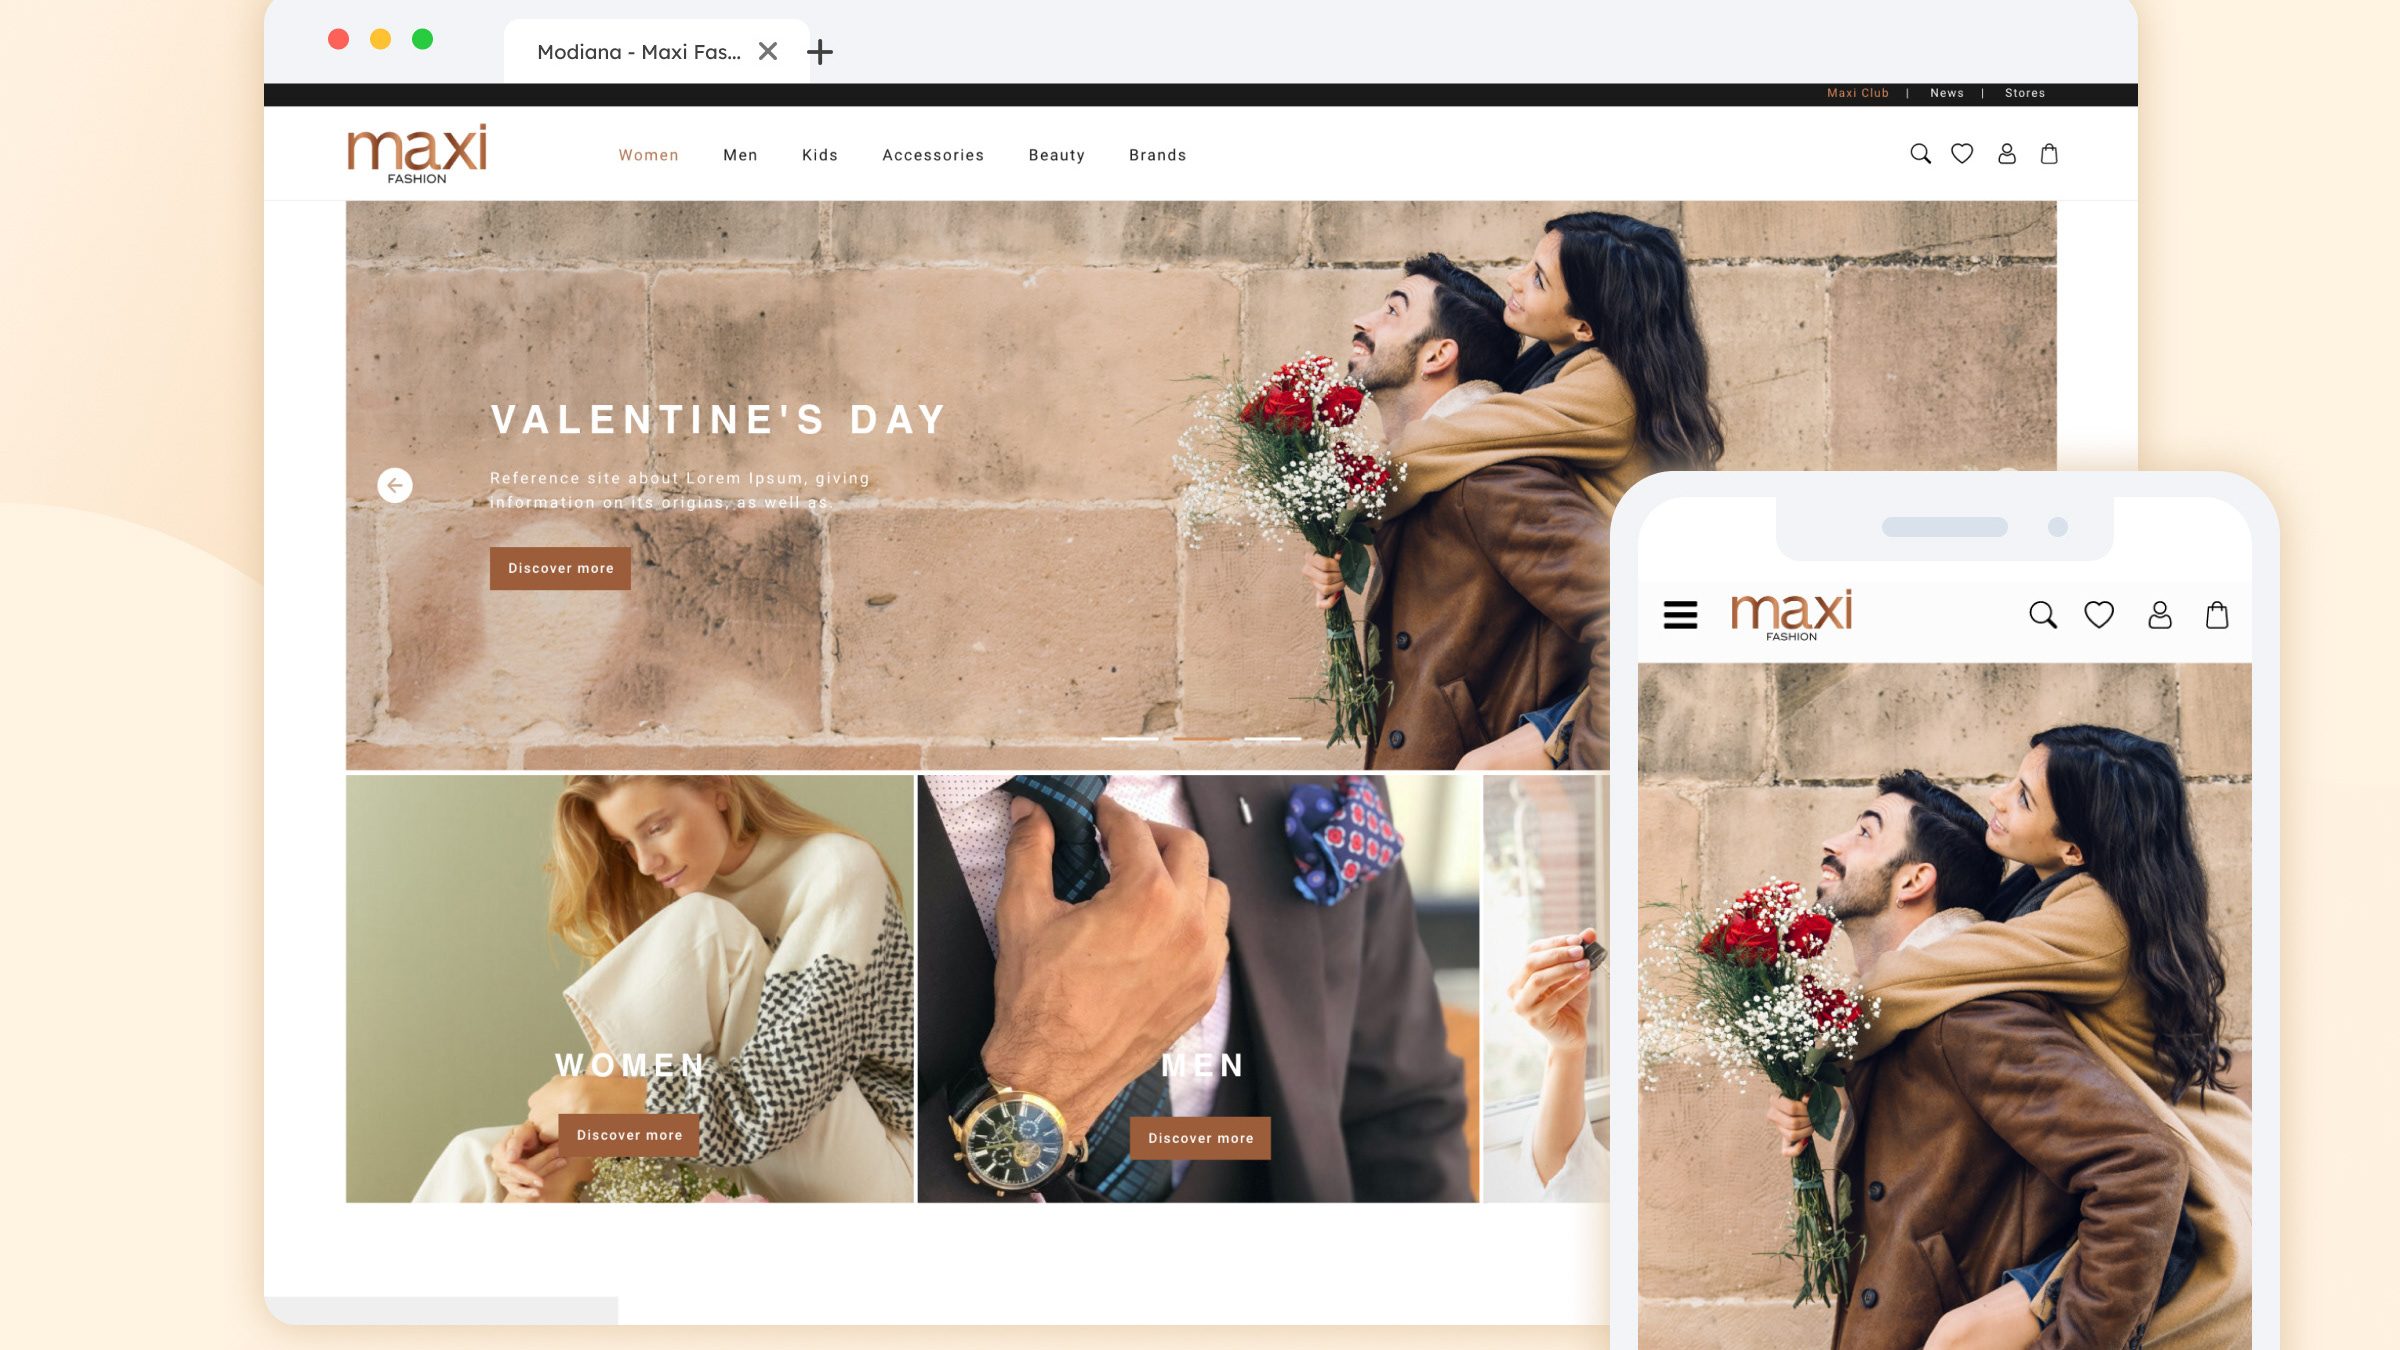
Task: Click the maxi Fashion logo on mobile preview
Action: point(1791,614)
